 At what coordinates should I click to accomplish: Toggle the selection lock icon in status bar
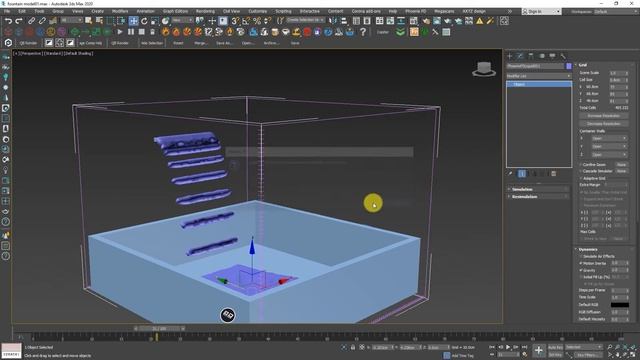(x=353, y=347)
